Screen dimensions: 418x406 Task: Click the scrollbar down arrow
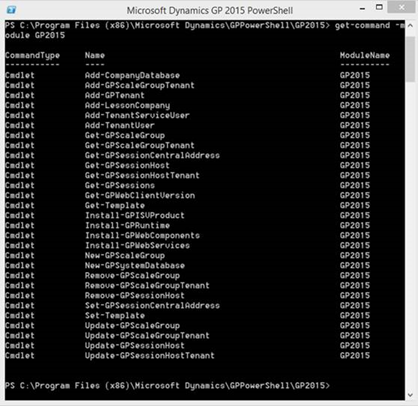pyautogui.click(x=410, y=395)
